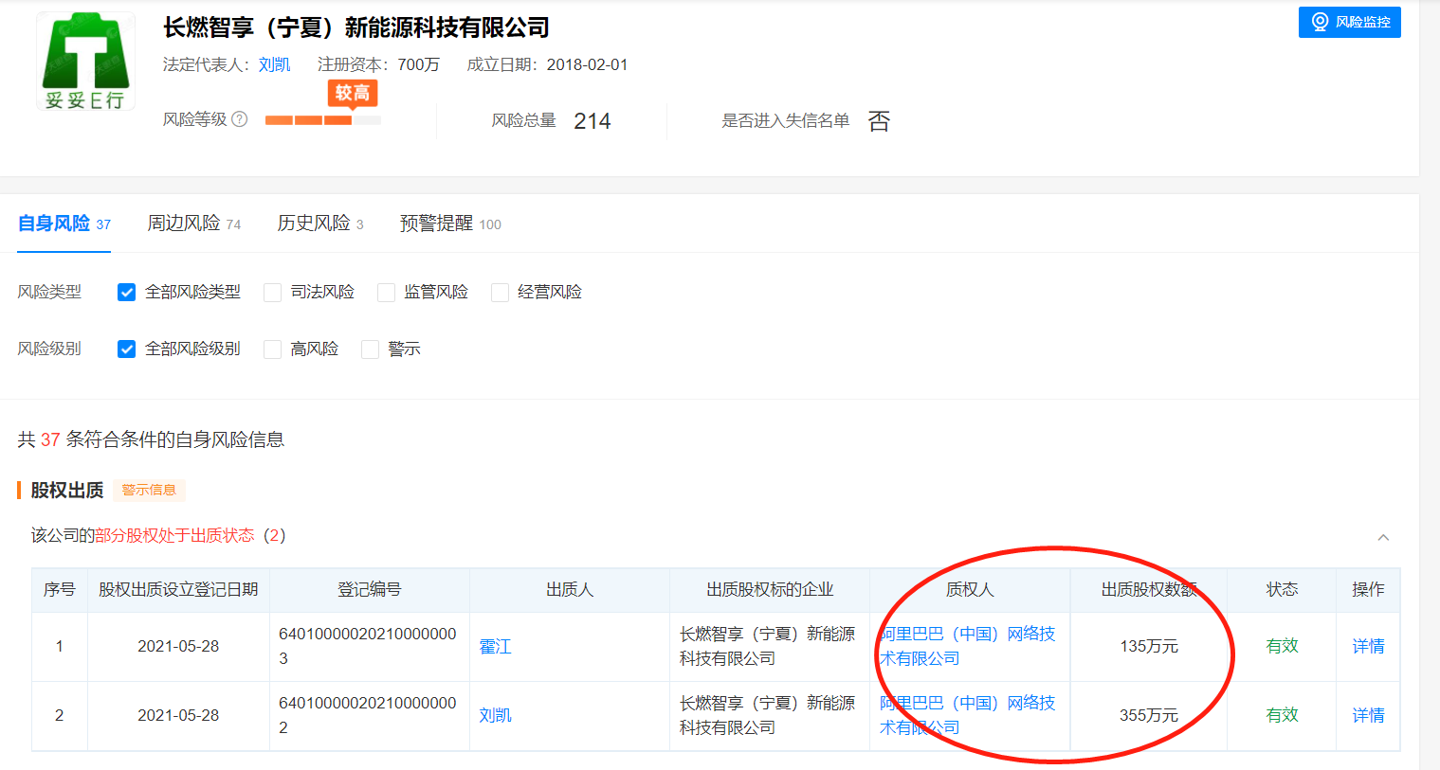Click company name 长燃智享（宁夏）新能源科技有限公司 title
1440x770 pixels.
(357, 28)
